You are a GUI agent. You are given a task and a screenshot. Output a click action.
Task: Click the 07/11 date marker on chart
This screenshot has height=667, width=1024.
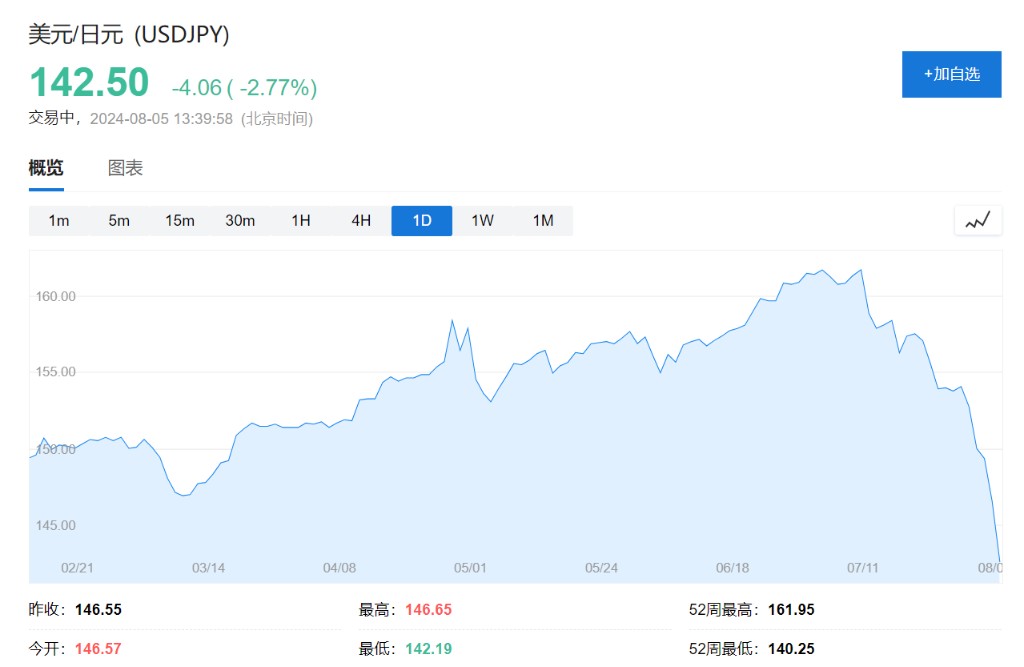pos(862,568)
